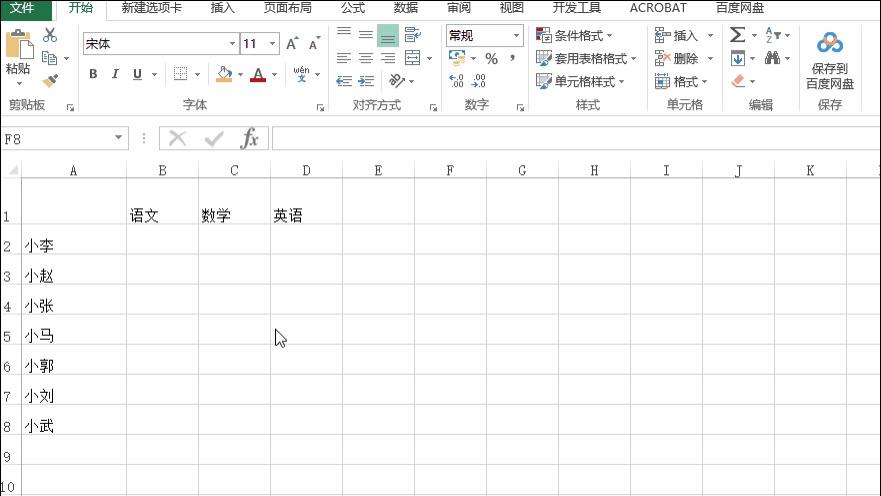
Task: Save to Baidu Netdisk (保存到百度网盘)
Action: coord(830,60)
